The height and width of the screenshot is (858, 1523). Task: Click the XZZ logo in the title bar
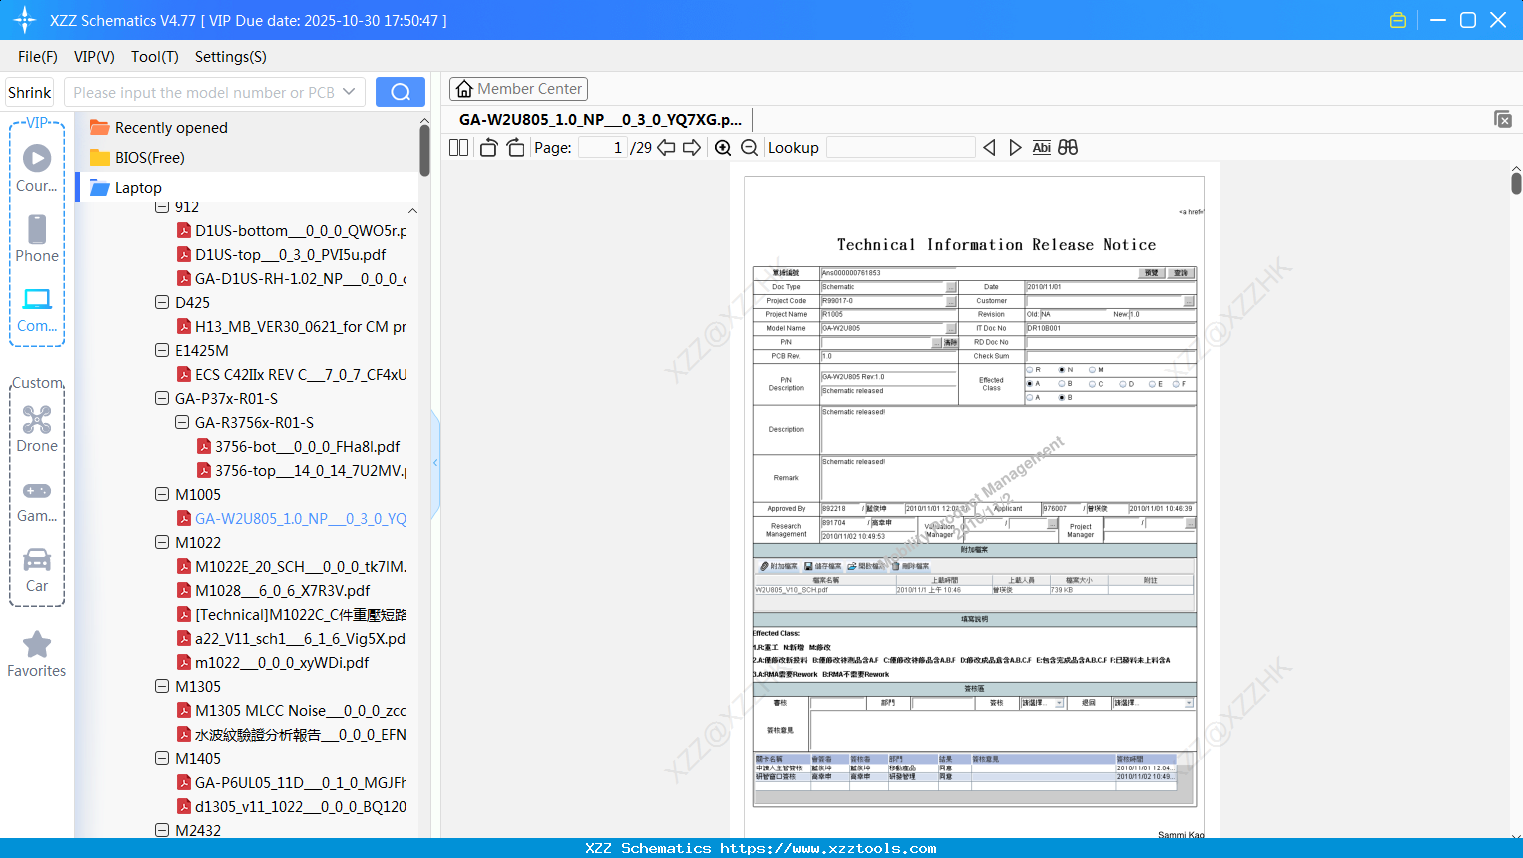tap(24, 20)
